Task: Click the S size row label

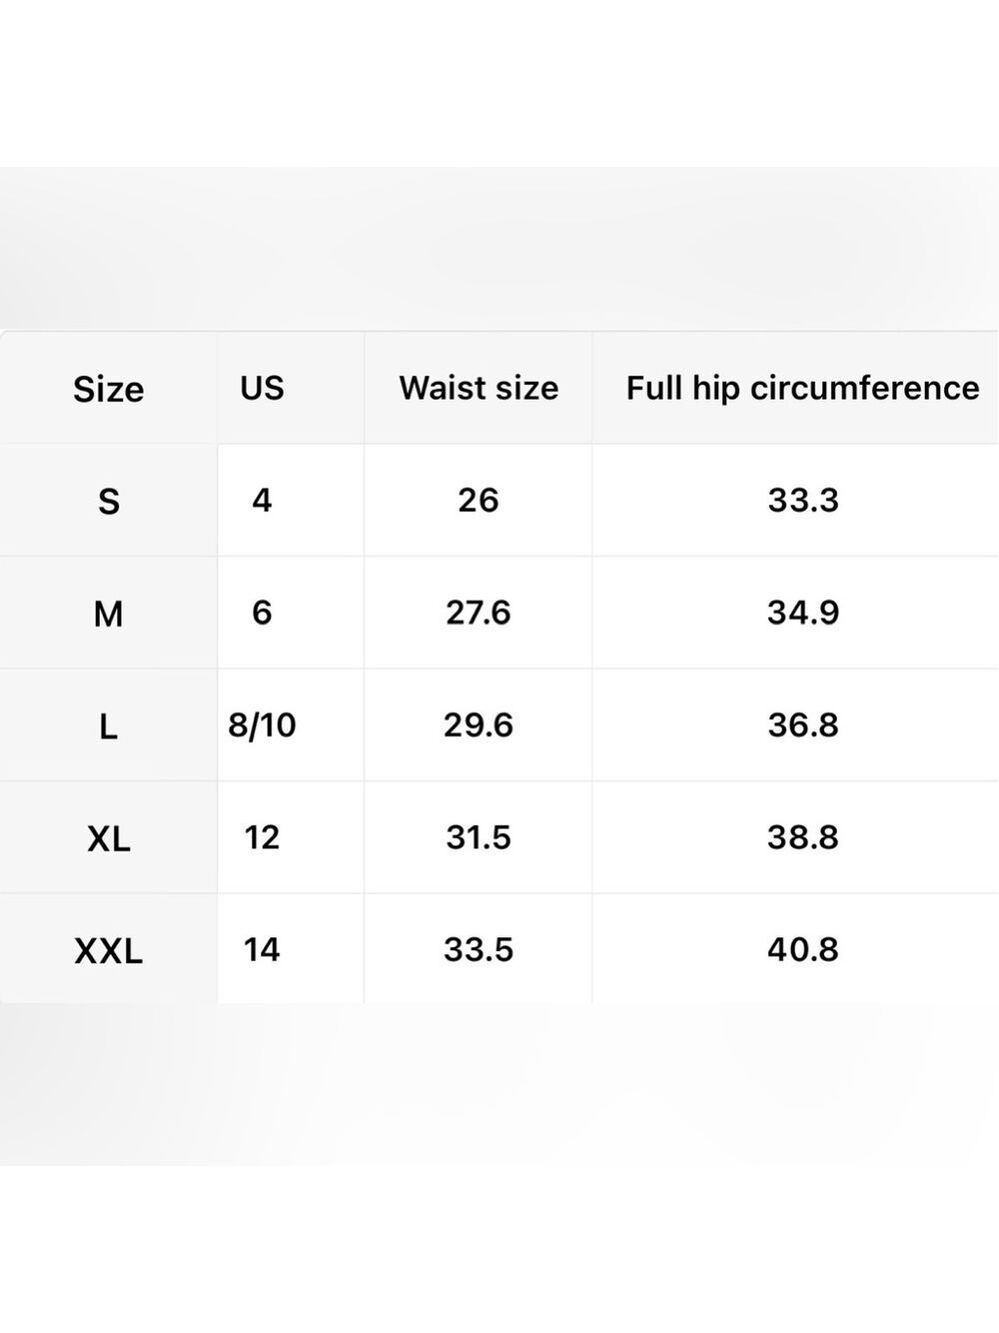Action: pos(108,501)
